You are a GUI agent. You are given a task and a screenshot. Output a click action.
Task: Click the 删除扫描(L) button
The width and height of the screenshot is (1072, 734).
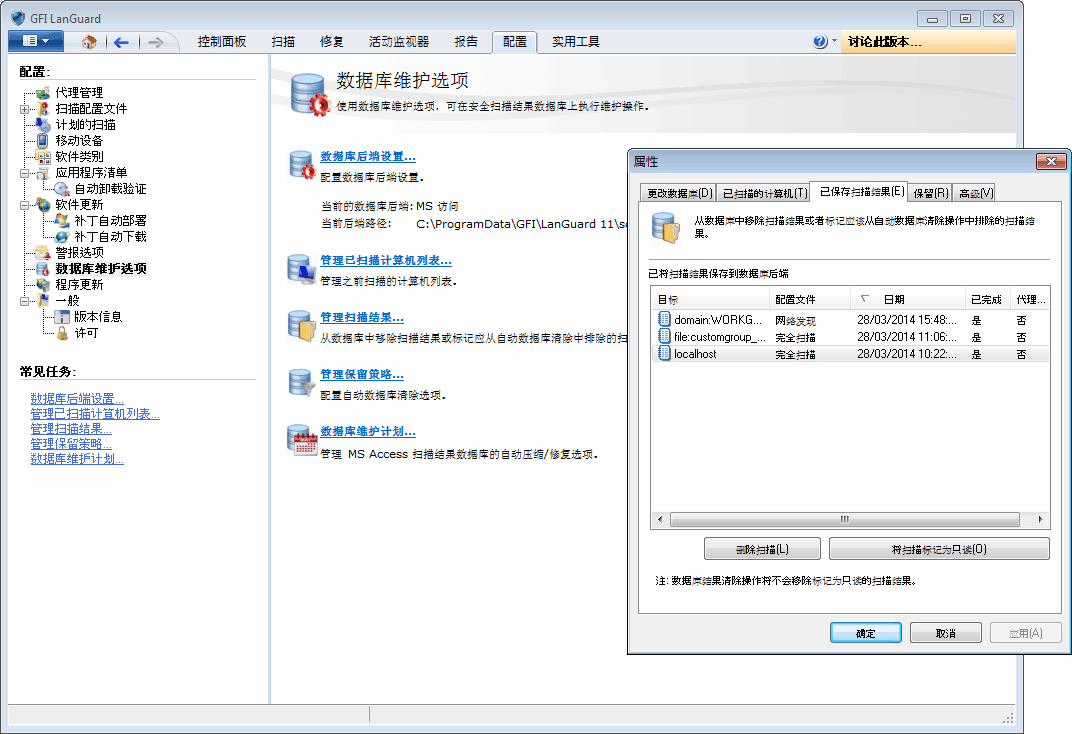pos(762,549)
